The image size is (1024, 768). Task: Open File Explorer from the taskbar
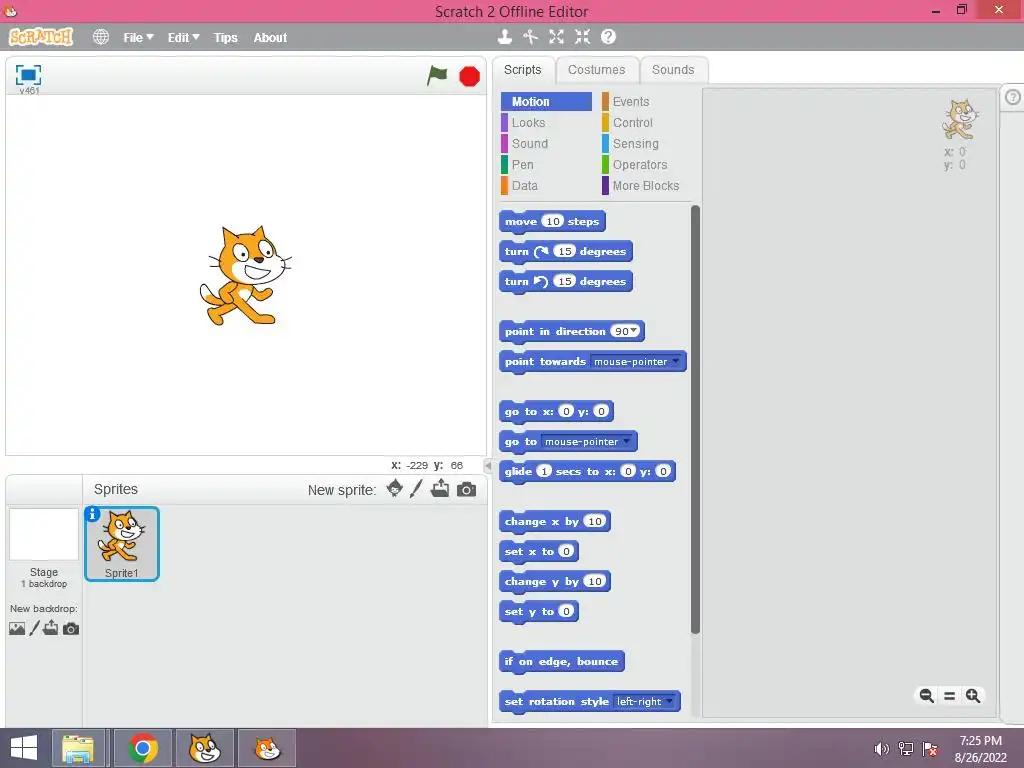pyautogui.click(x=78, y=748)
